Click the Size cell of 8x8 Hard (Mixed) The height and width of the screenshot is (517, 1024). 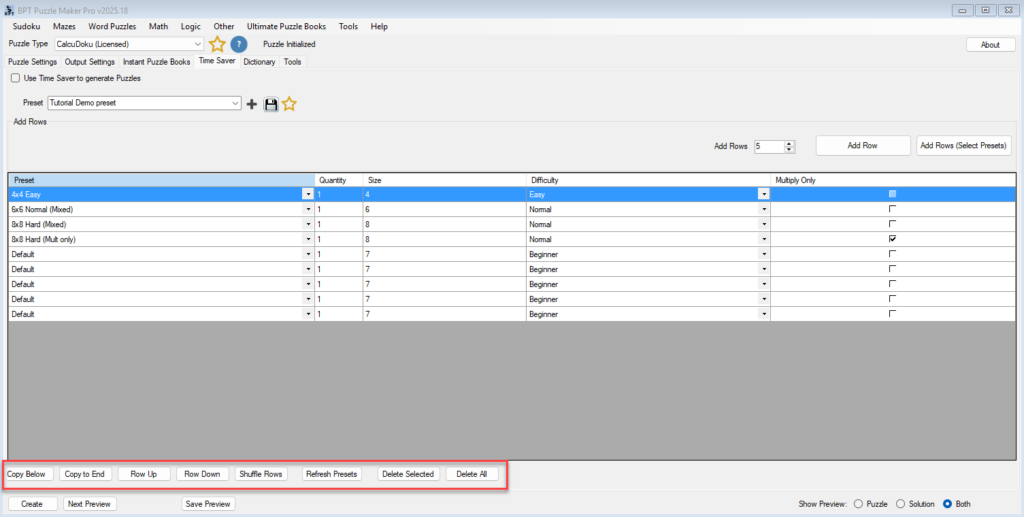click(x=443, y=224)
